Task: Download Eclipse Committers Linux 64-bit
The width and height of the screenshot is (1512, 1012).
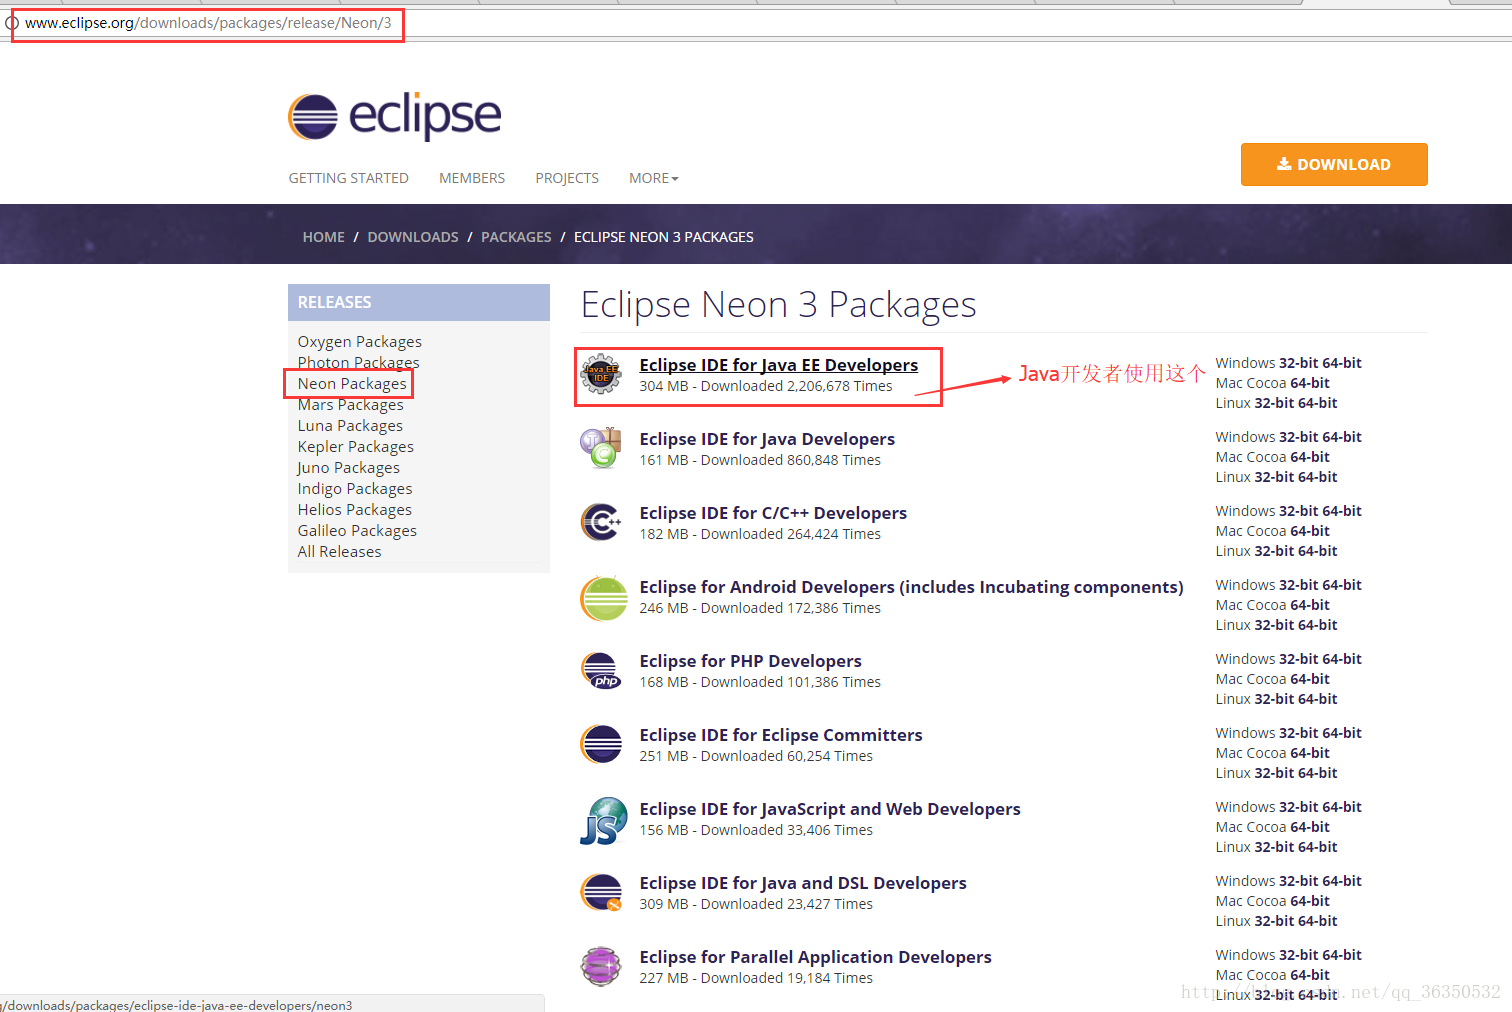Action: coord(1318,773)
